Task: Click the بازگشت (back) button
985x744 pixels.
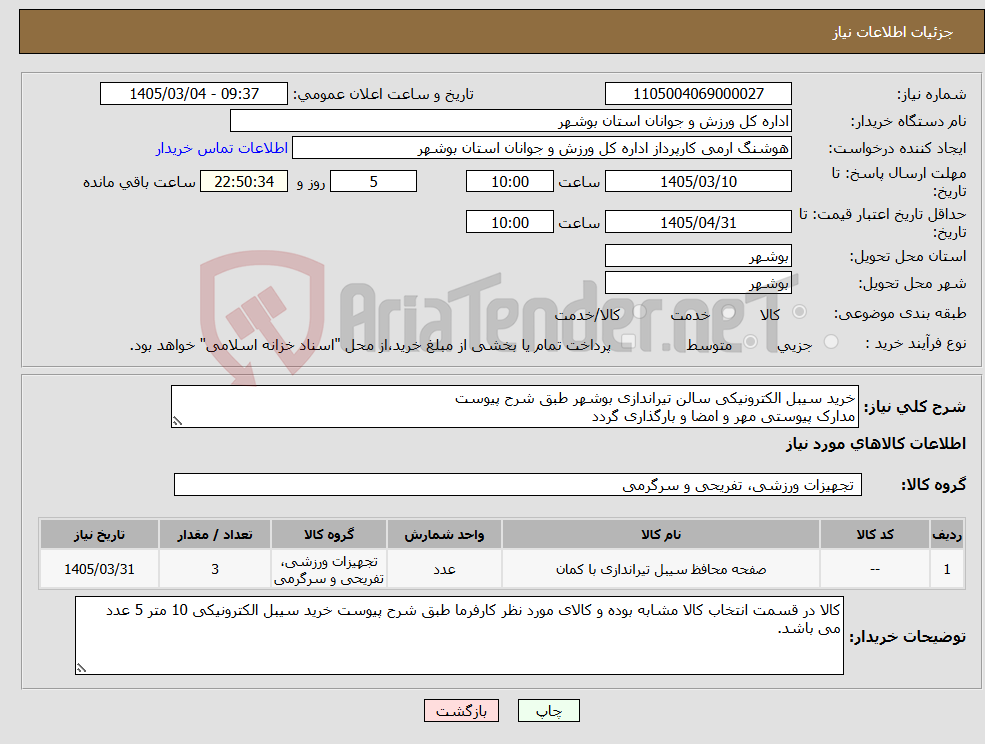Action: (x=461, y=711)
